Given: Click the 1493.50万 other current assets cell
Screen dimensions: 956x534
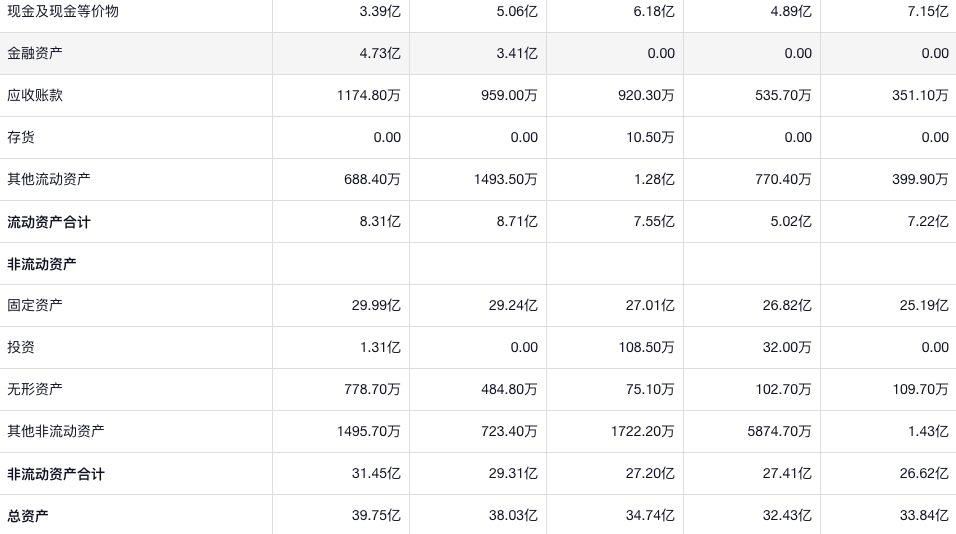Looking at the screenshot, I should pyautogui.click(x=506, y=180).
